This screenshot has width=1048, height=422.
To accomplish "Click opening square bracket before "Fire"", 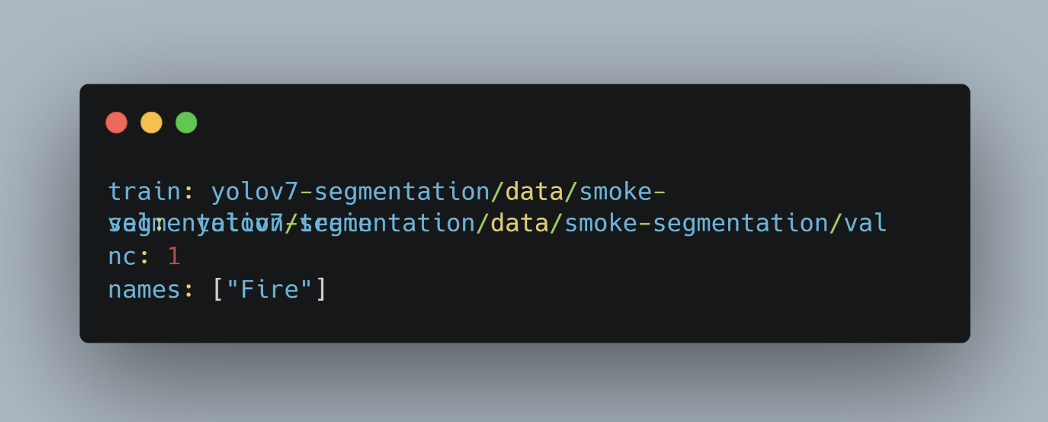I will [x=218, y=290].
